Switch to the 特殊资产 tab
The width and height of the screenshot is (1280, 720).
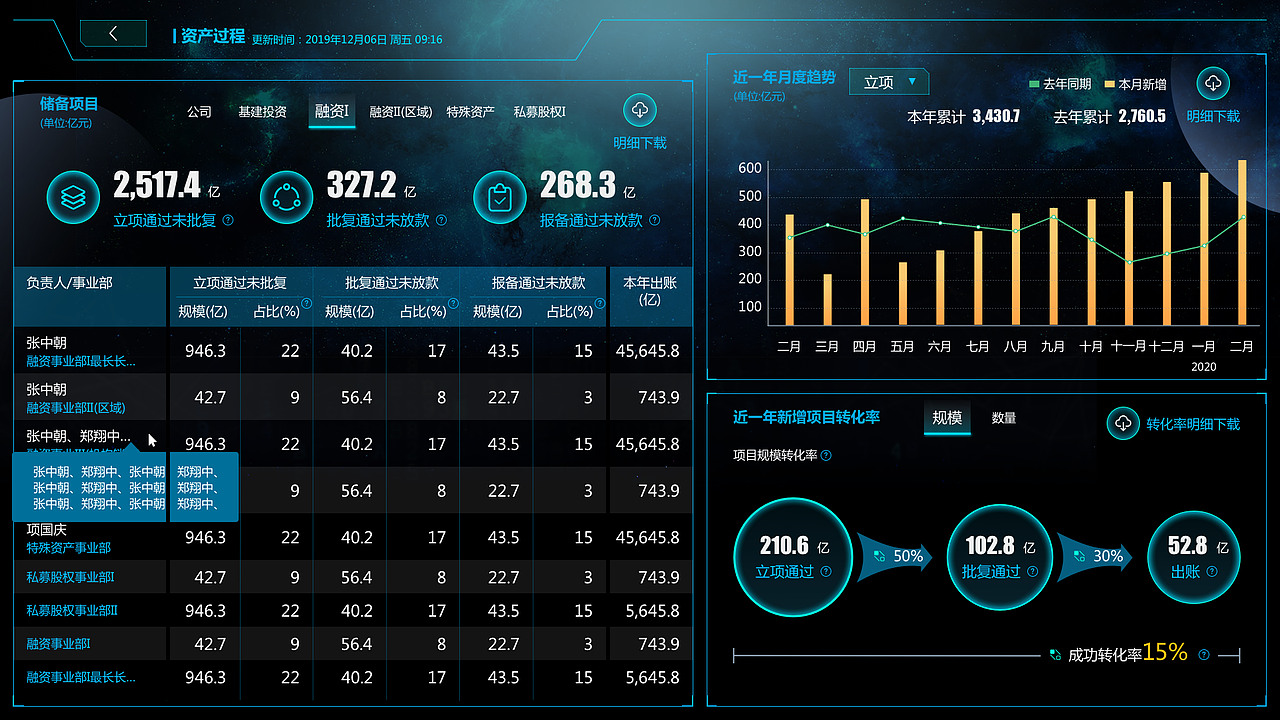[x=470, y=112]
